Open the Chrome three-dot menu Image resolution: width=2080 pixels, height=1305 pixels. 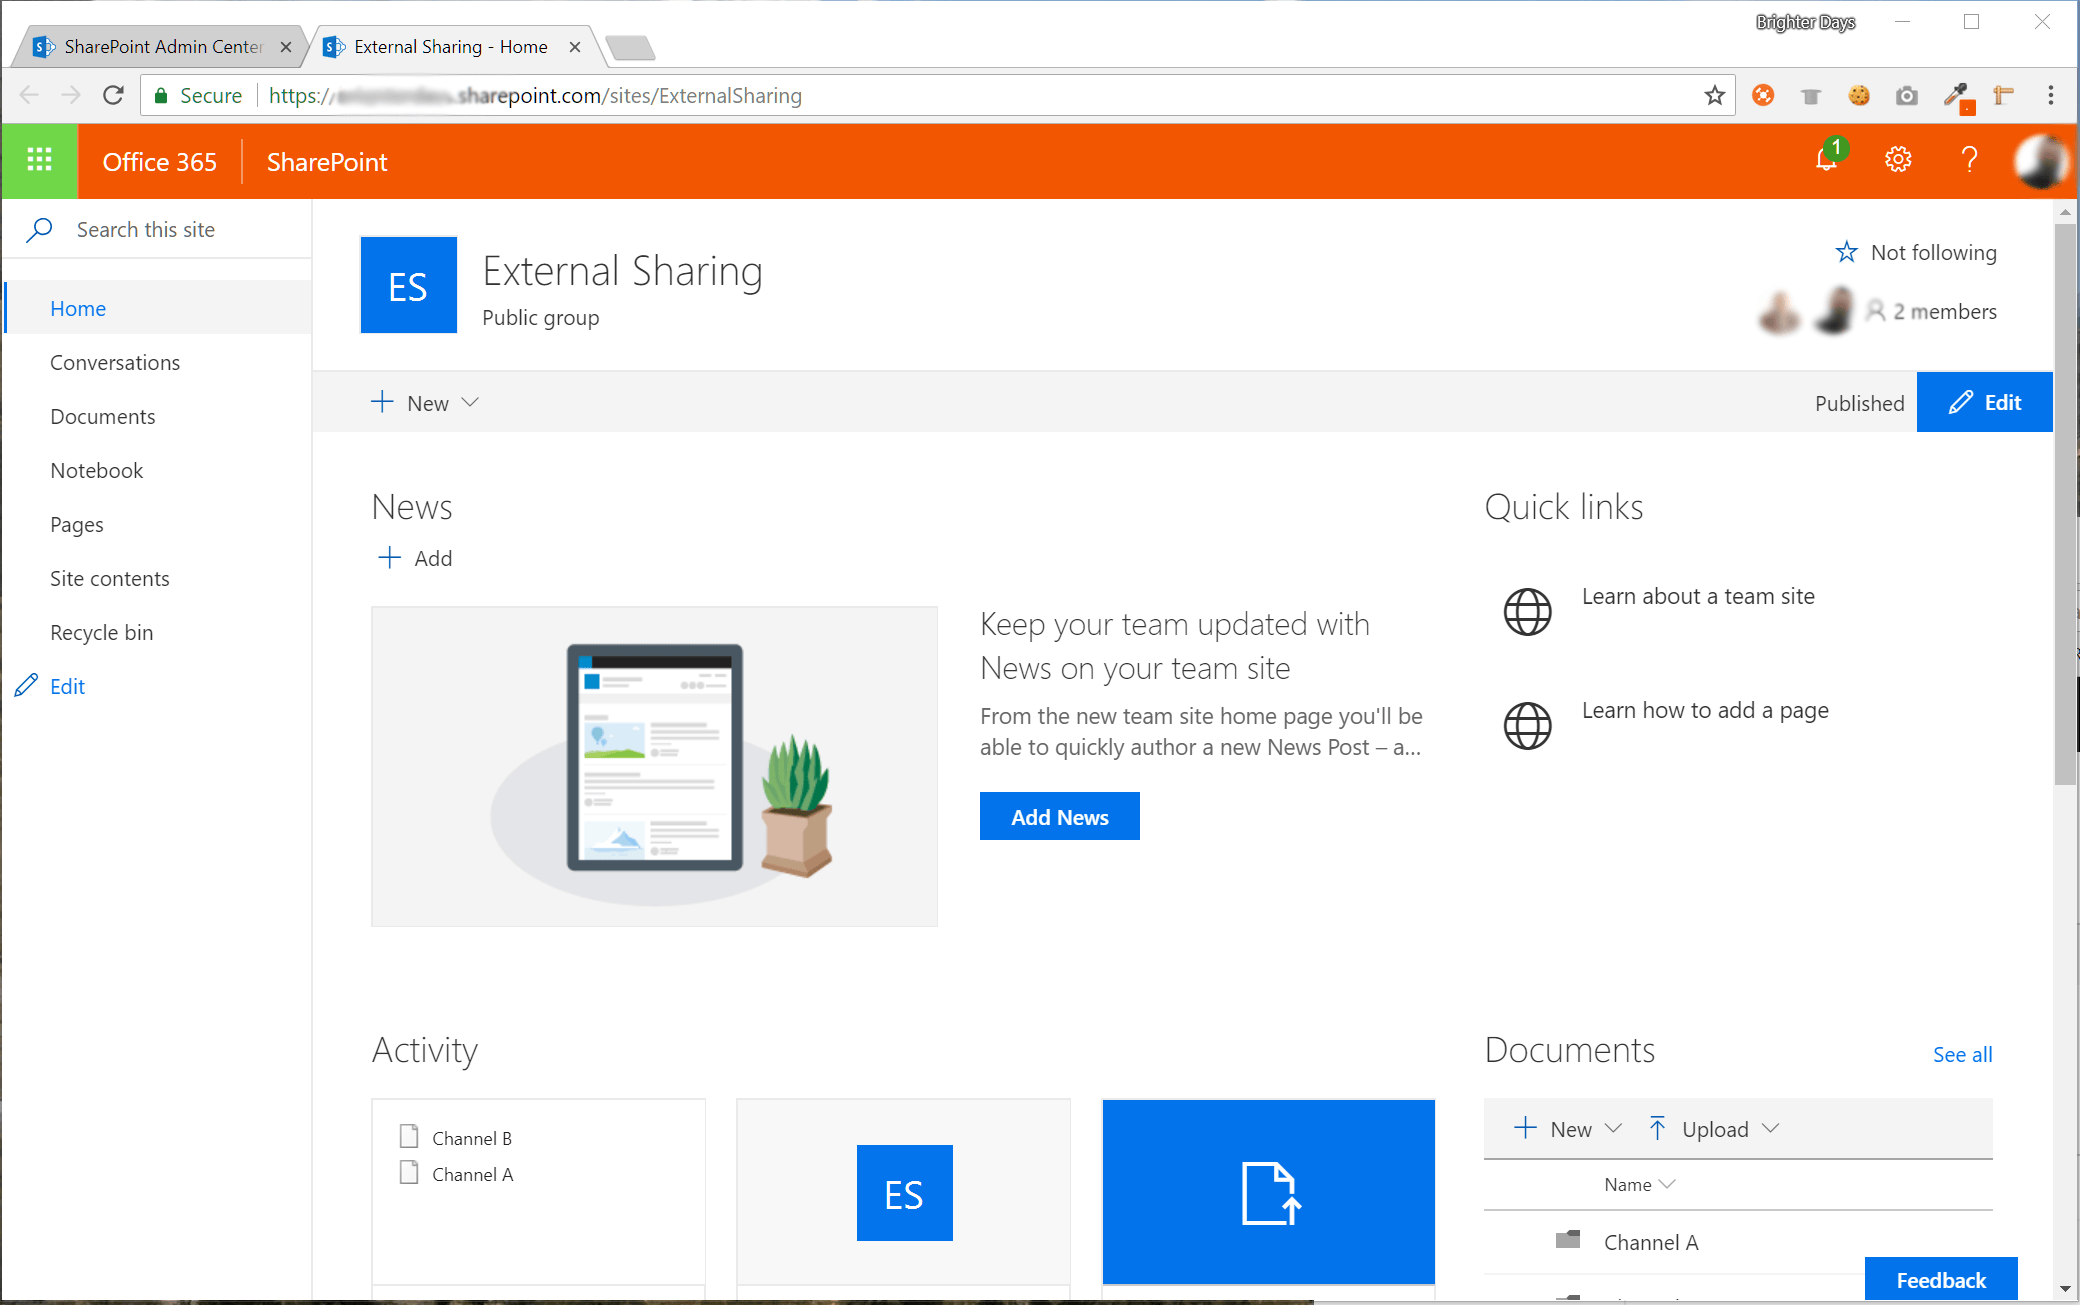coord(2051,95)
